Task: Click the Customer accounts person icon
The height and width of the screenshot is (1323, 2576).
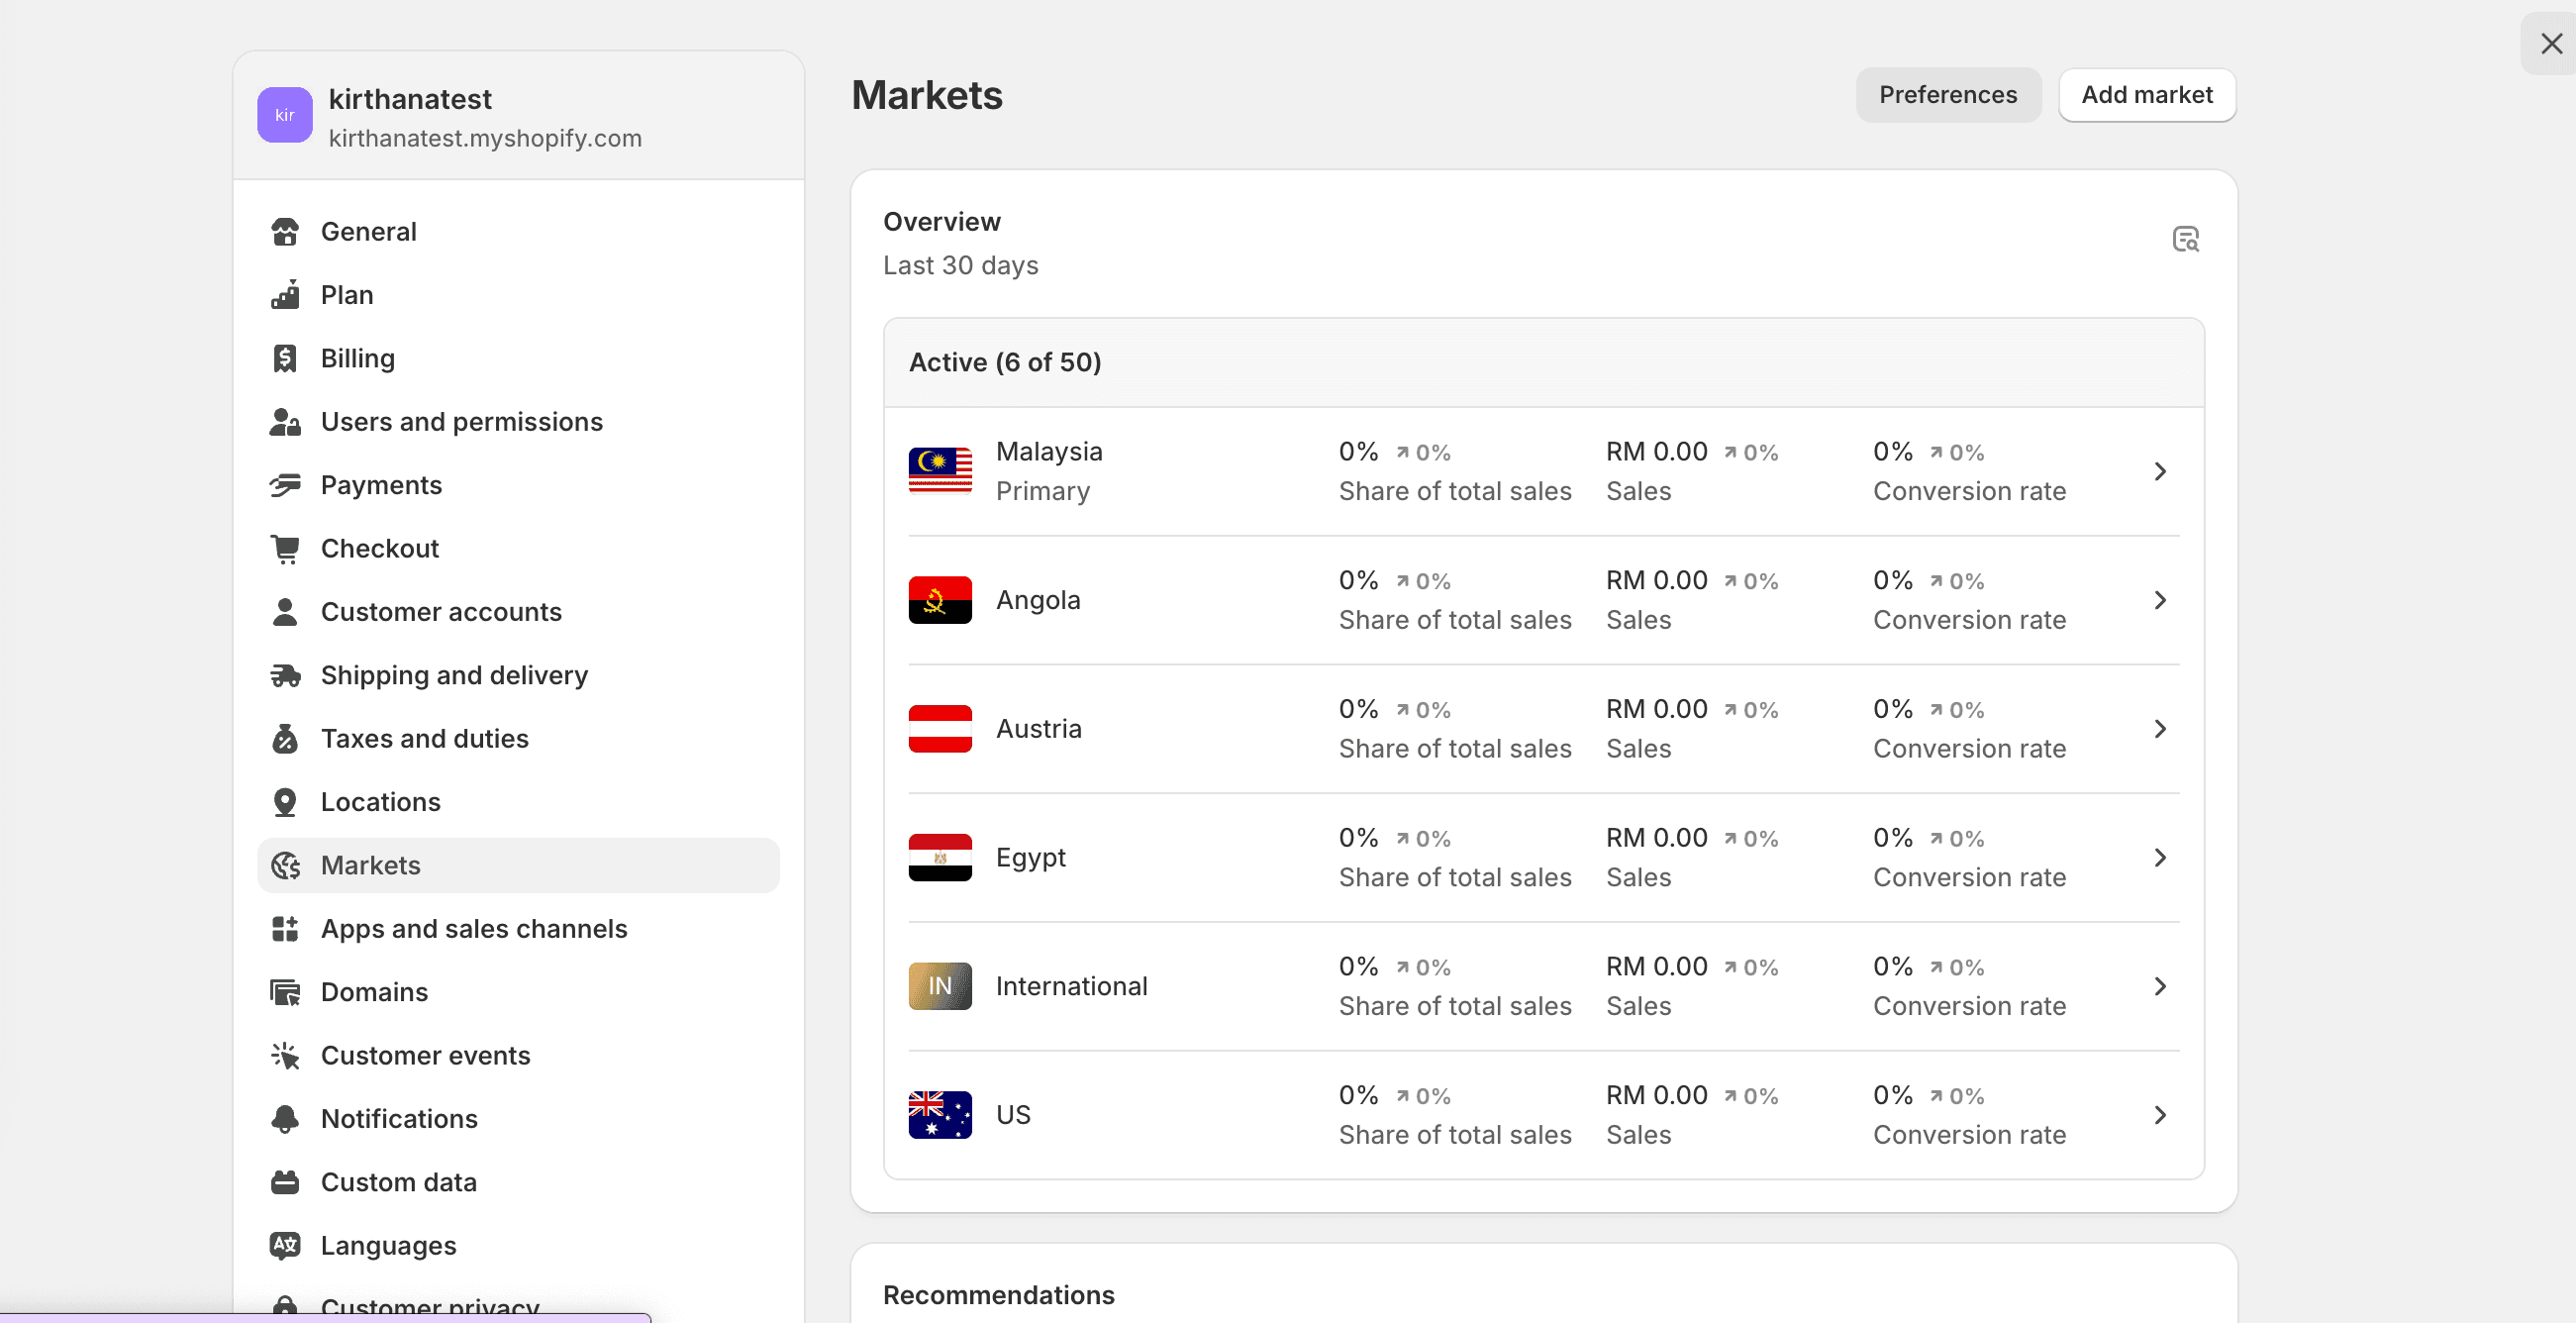Action: pos(285,612)
